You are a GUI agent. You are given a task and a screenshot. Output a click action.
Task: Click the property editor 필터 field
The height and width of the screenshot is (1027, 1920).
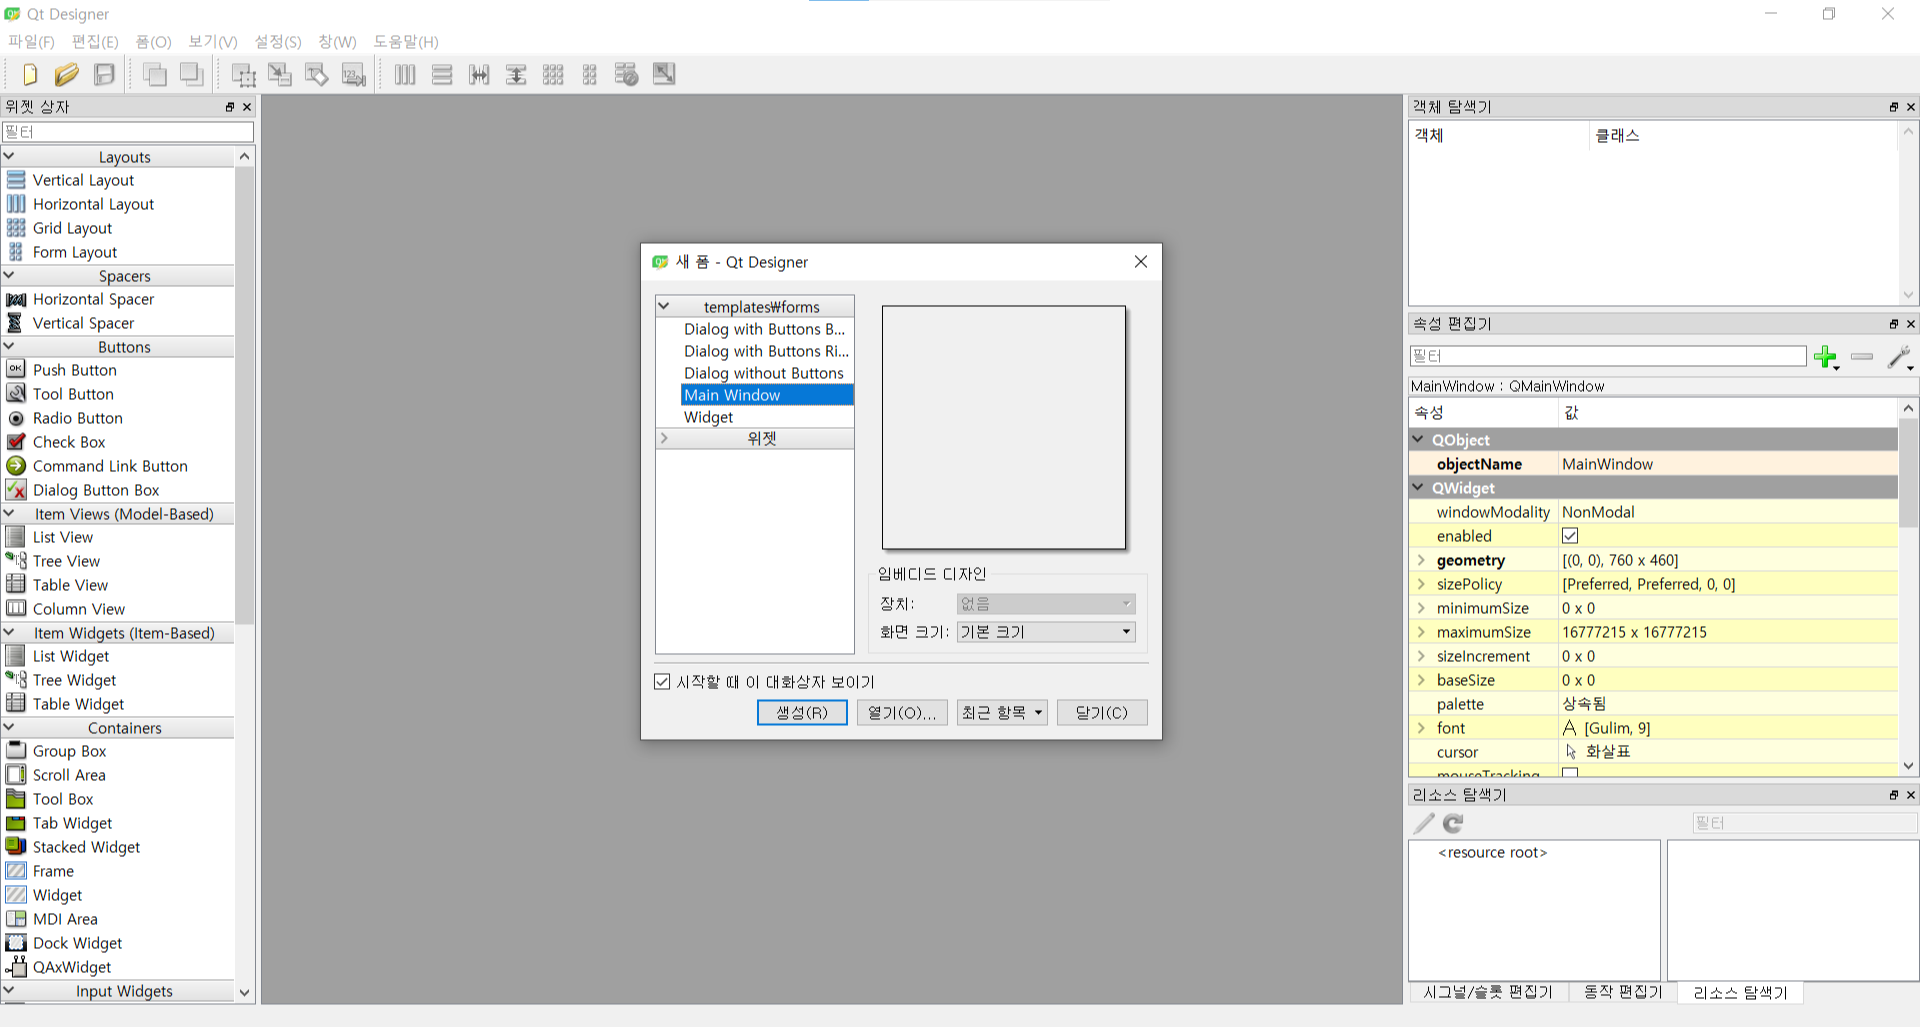pyautogui.click(x=1608, y=356)
